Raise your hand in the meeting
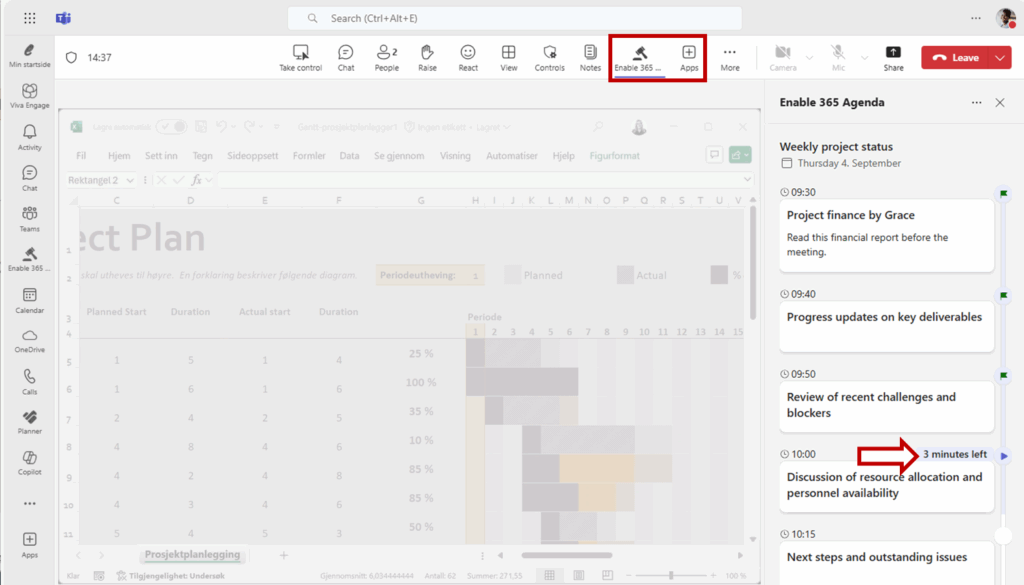 click(427, 57)
